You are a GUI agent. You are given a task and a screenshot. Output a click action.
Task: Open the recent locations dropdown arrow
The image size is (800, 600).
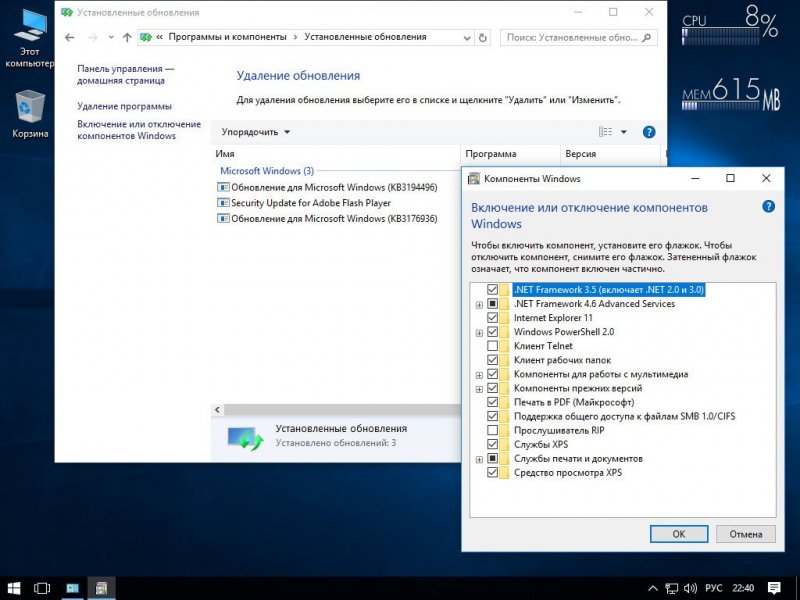(111, 37)
